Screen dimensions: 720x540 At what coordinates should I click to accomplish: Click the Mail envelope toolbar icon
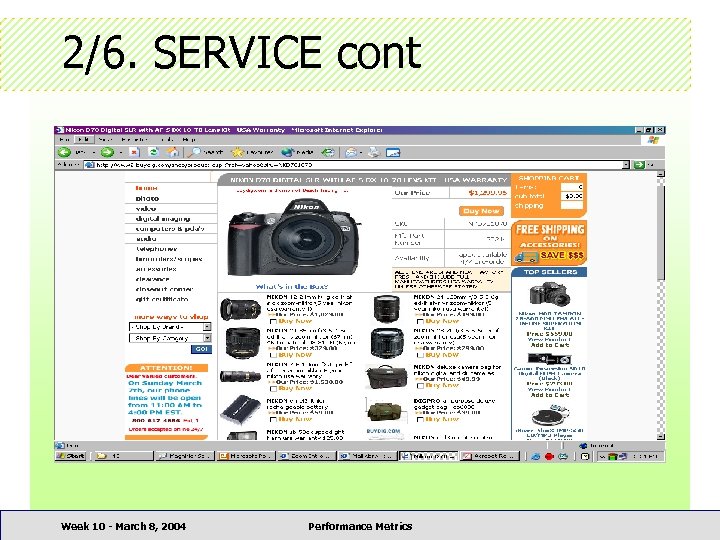(x=351, y=152)
